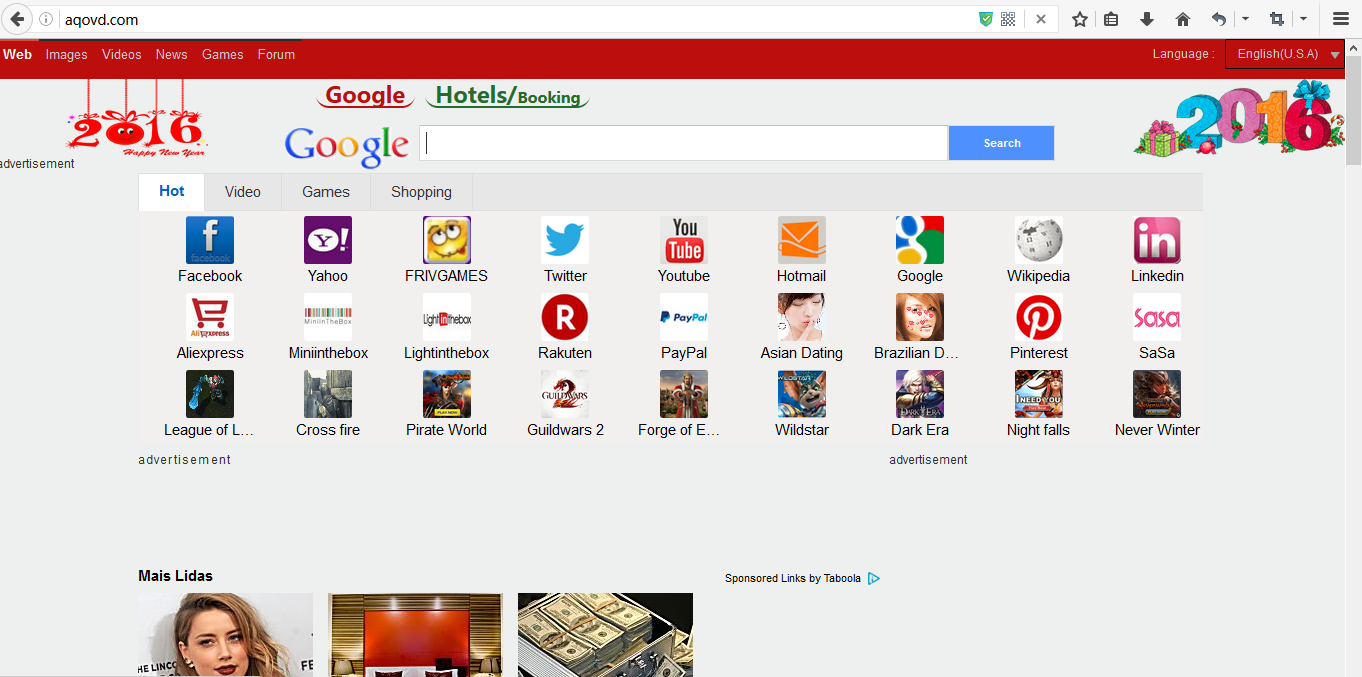Open the Brazilian Dating portrait icon

pyautogui.click(x=920, y=317)
